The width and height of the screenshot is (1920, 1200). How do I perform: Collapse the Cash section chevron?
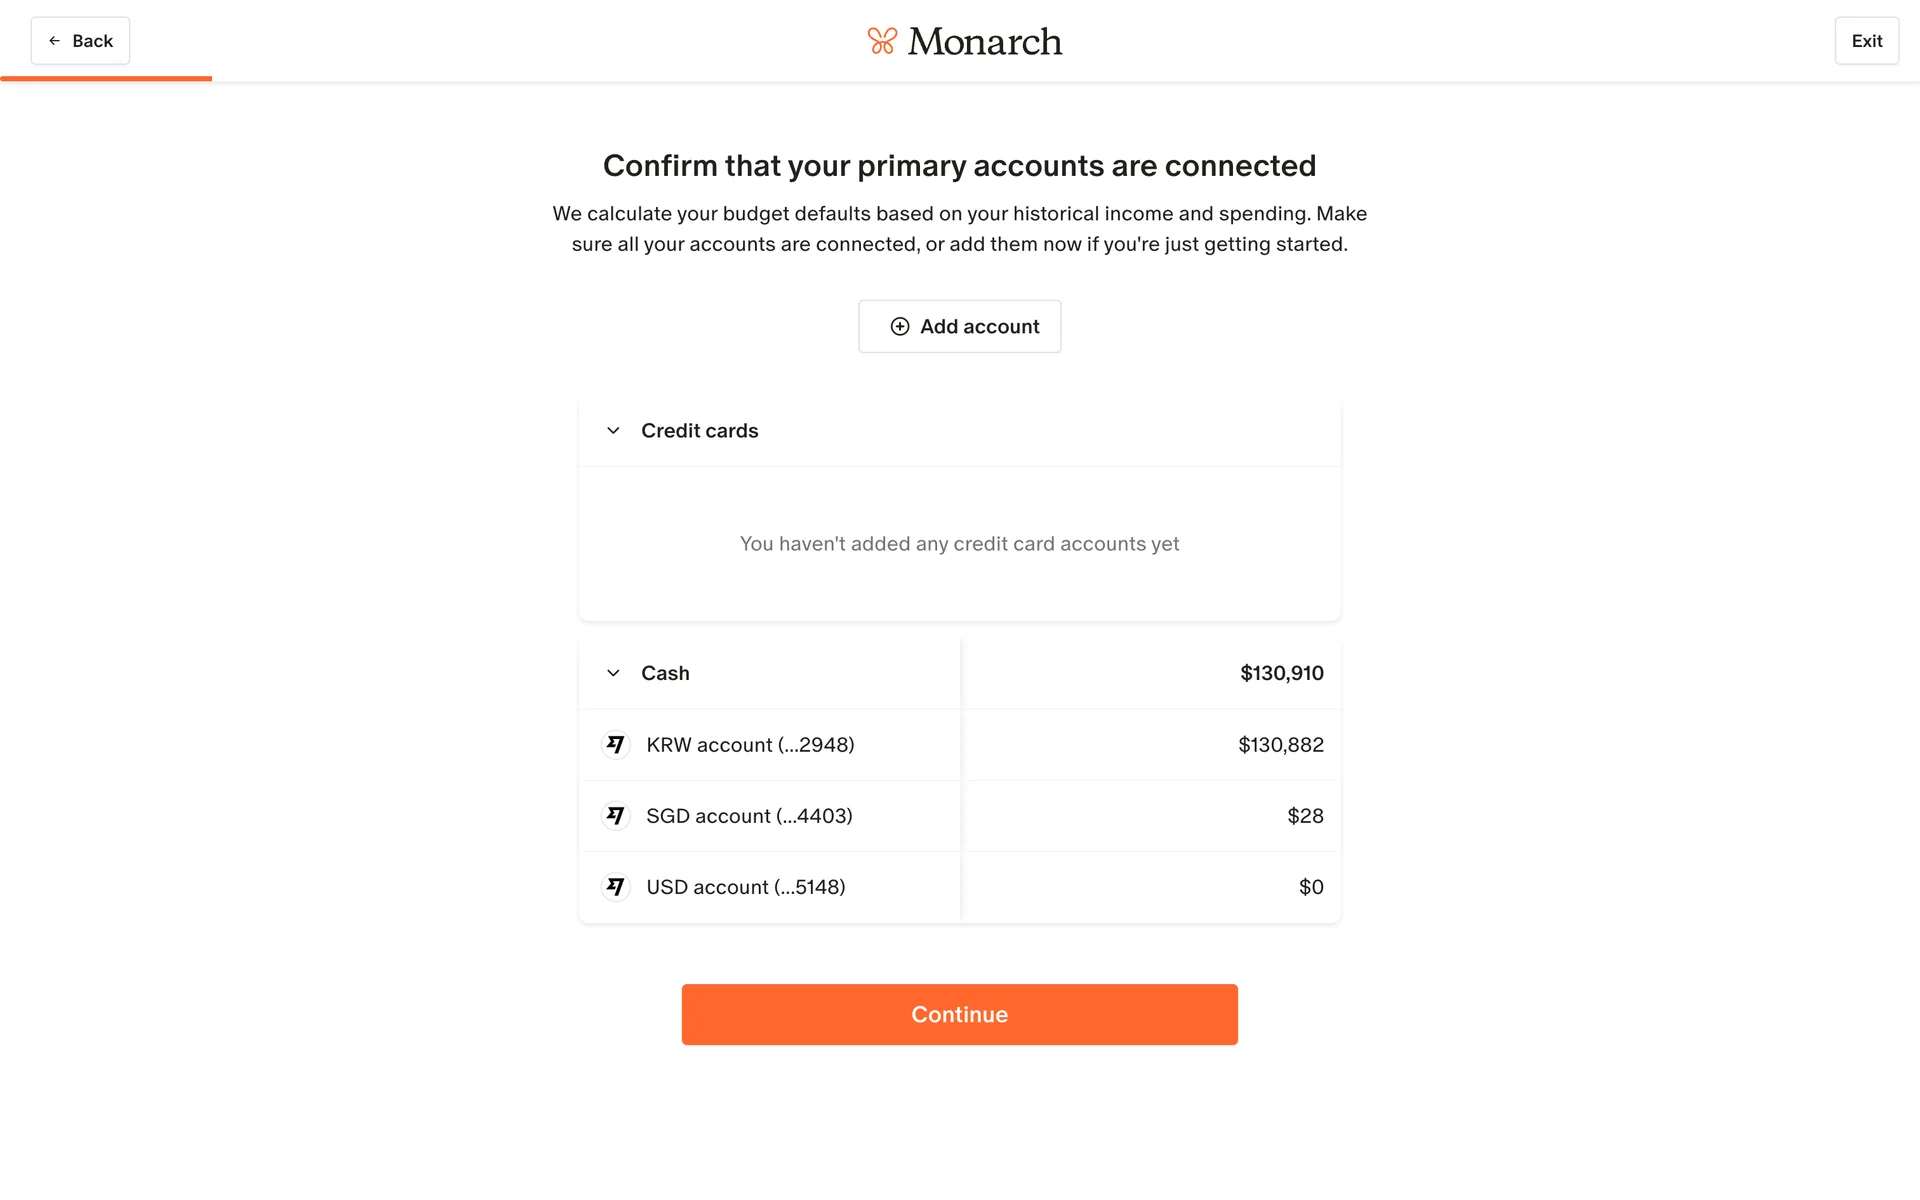point(613,673)
